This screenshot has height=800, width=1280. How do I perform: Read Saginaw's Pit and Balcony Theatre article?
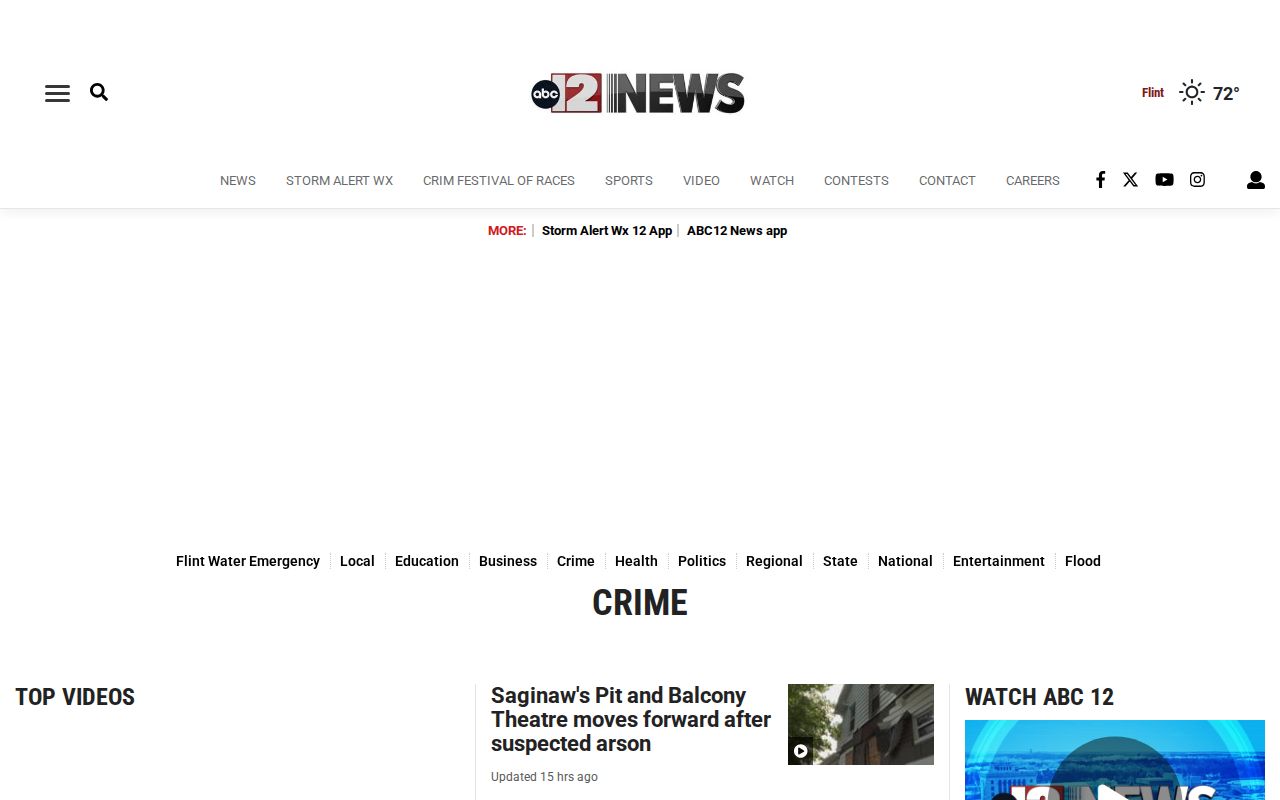pyautogui.click(x=631, y=719)
